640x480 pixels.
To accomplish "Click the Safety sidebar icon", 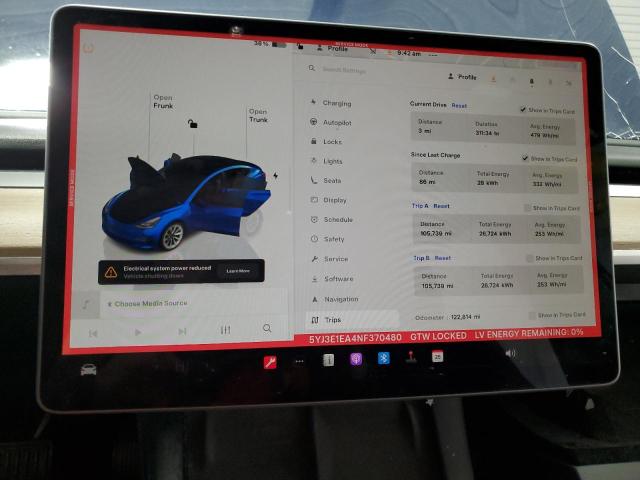I will point(314,239).
